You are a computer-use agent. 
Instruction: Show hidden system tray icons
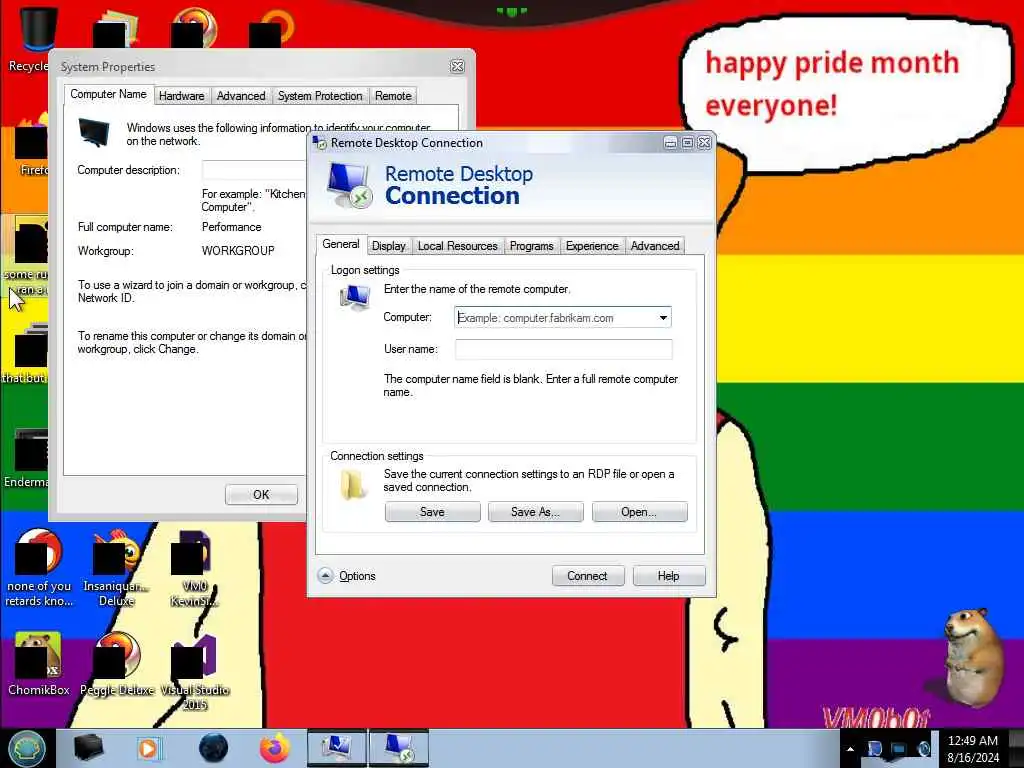point(850,749)
